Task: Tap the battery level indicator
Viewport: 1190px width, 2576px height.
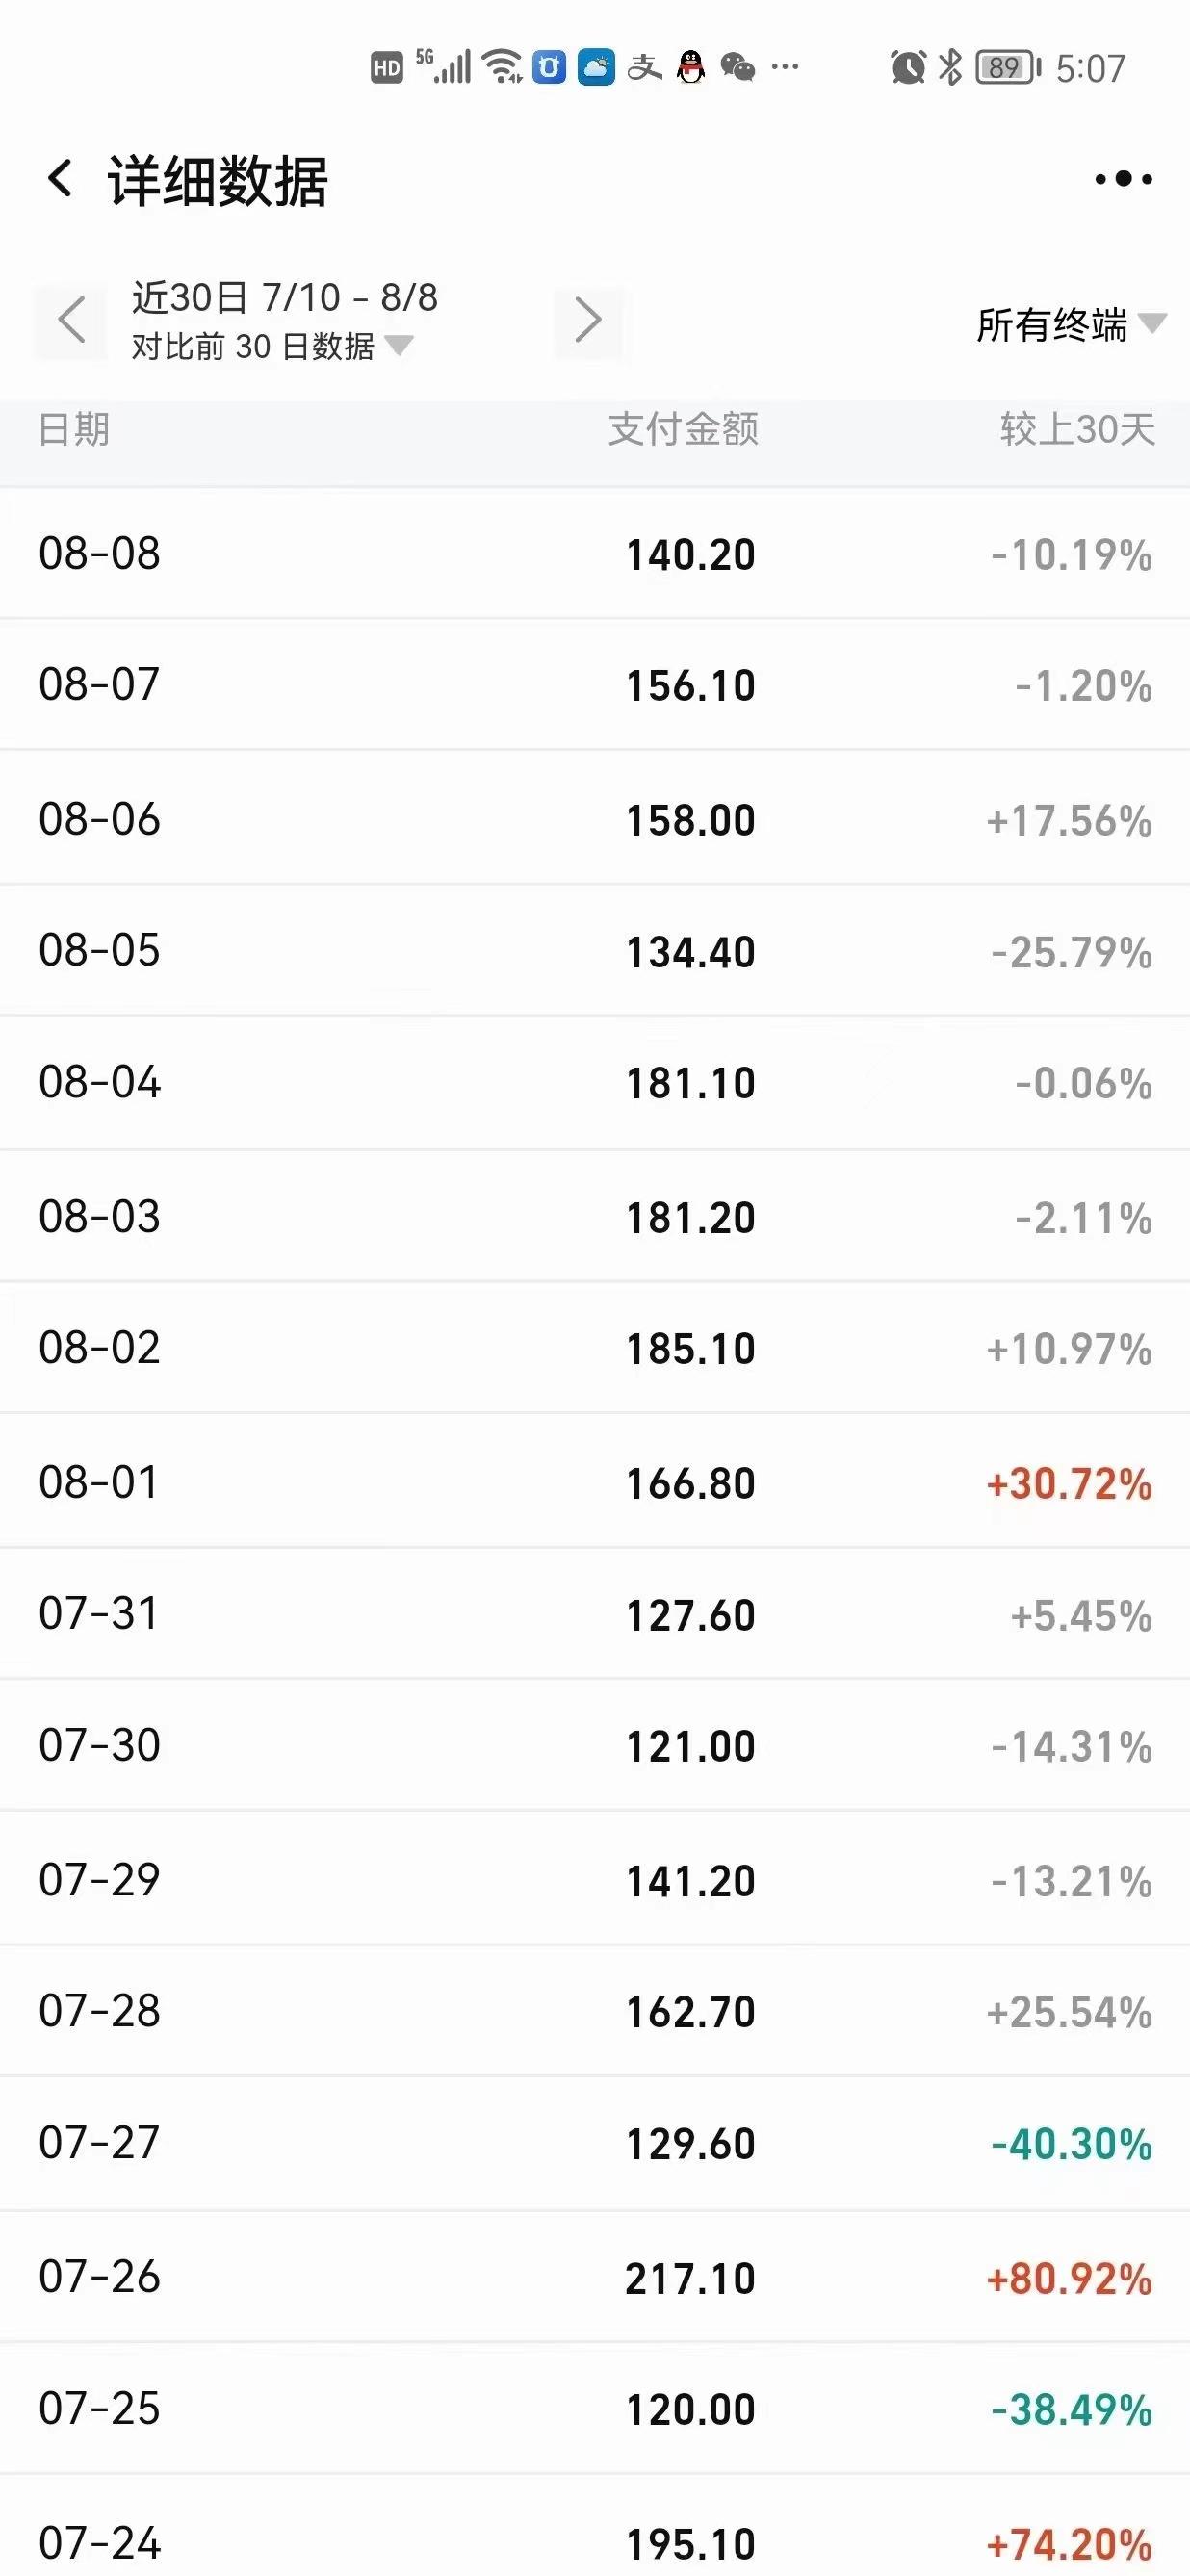Action: pyautogui.click(x=1007, y=68)
